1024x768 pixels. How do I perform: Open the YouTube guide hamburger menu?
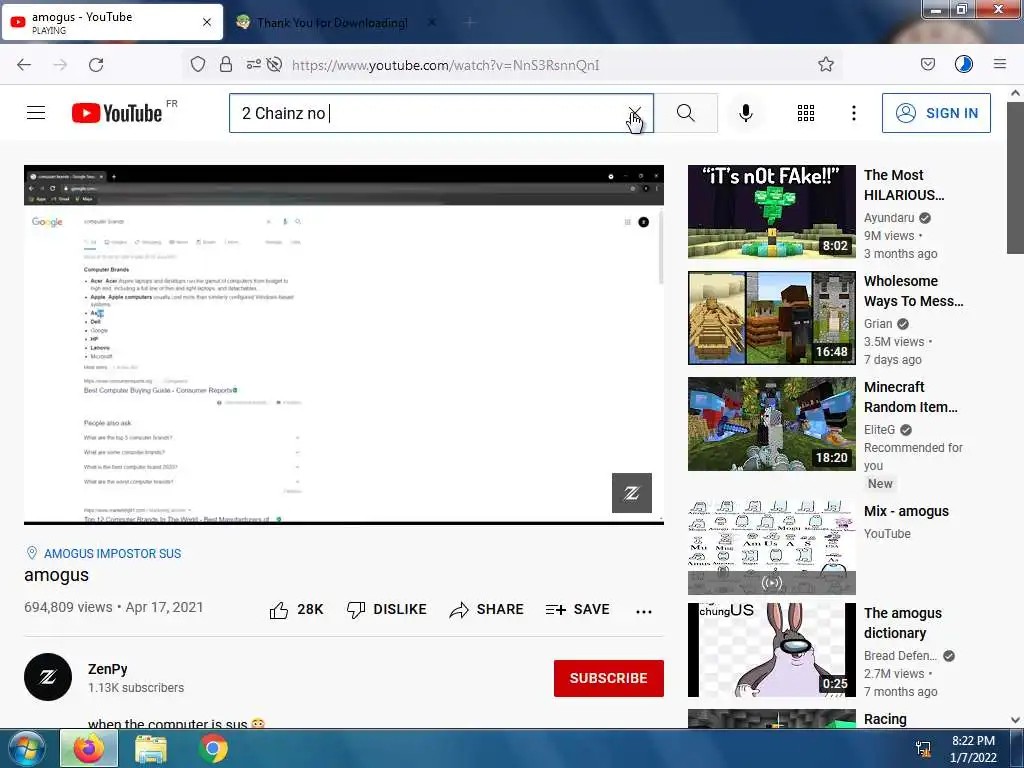point(36,113)
